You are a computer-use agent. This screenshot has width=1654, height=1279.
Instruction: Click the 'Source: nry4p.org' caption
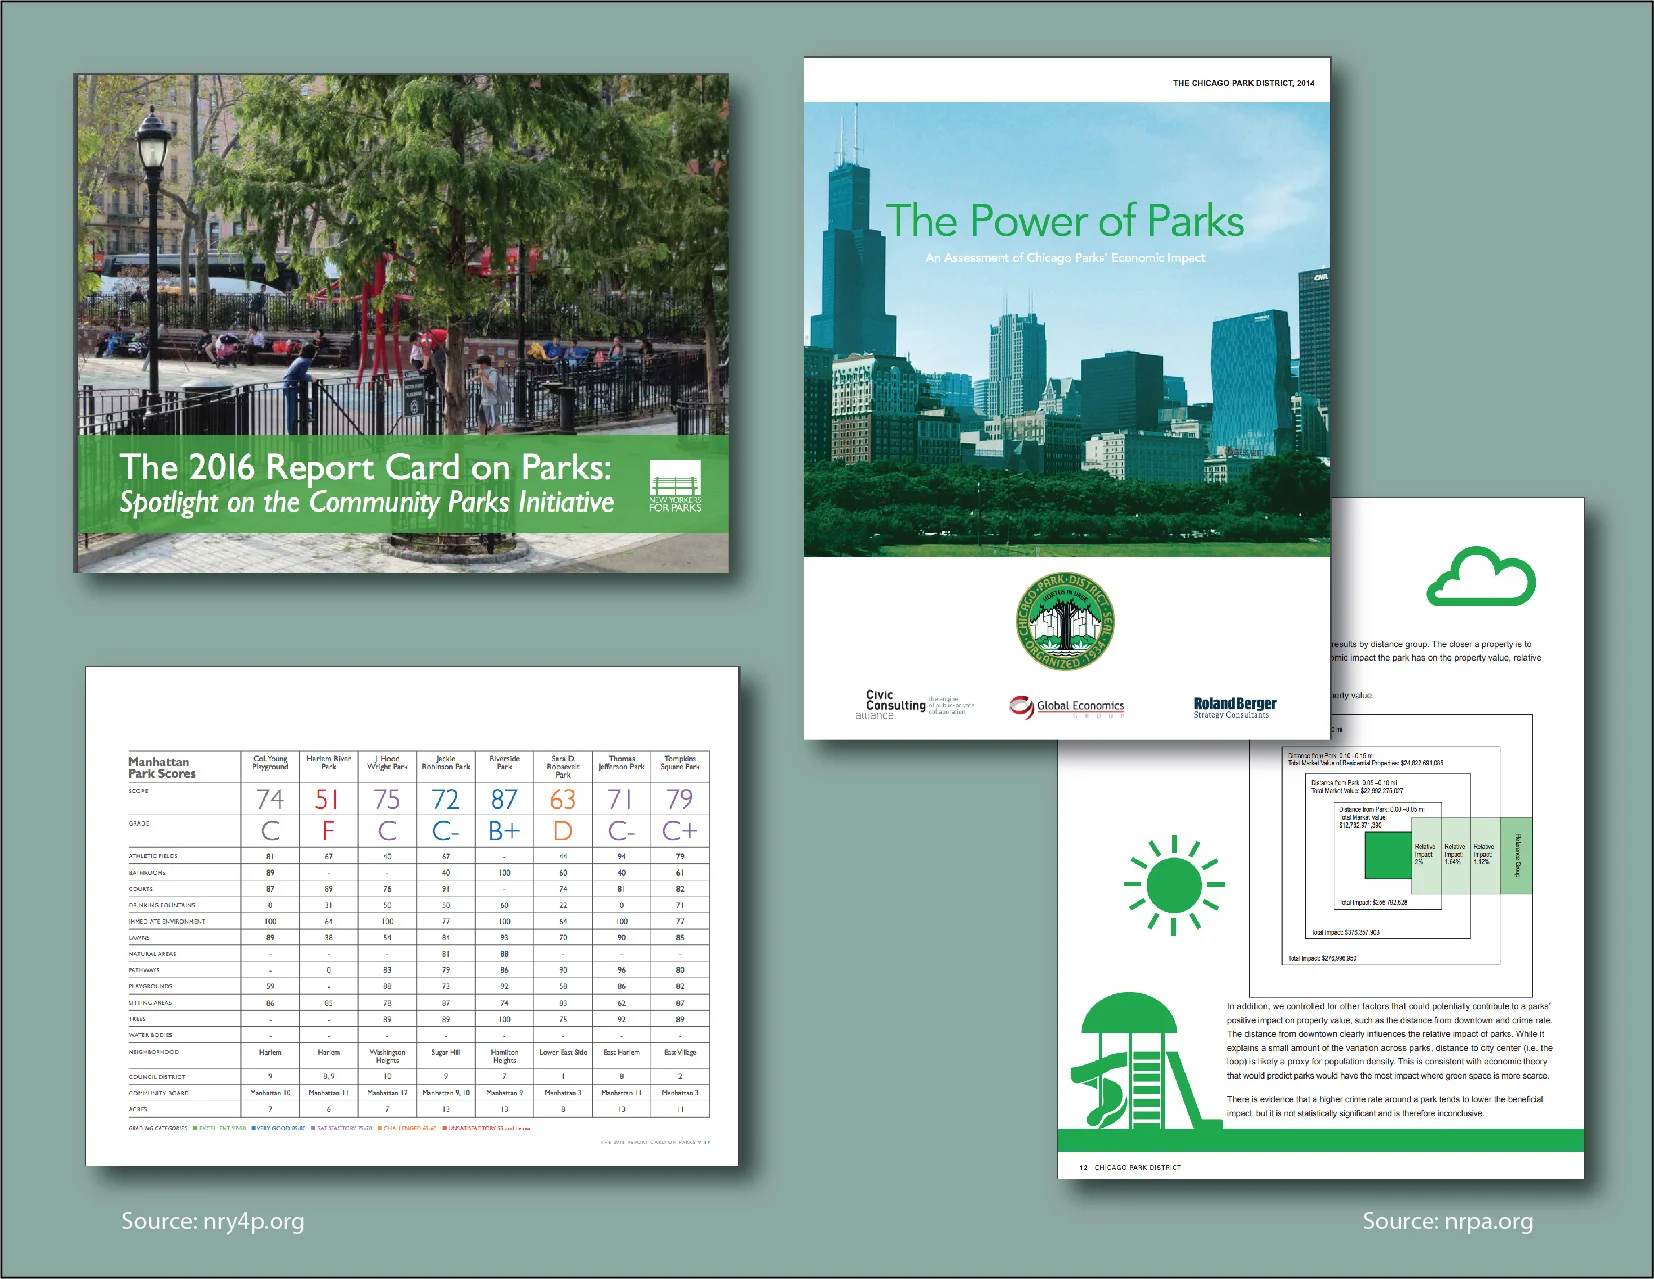coord(212,1221)
